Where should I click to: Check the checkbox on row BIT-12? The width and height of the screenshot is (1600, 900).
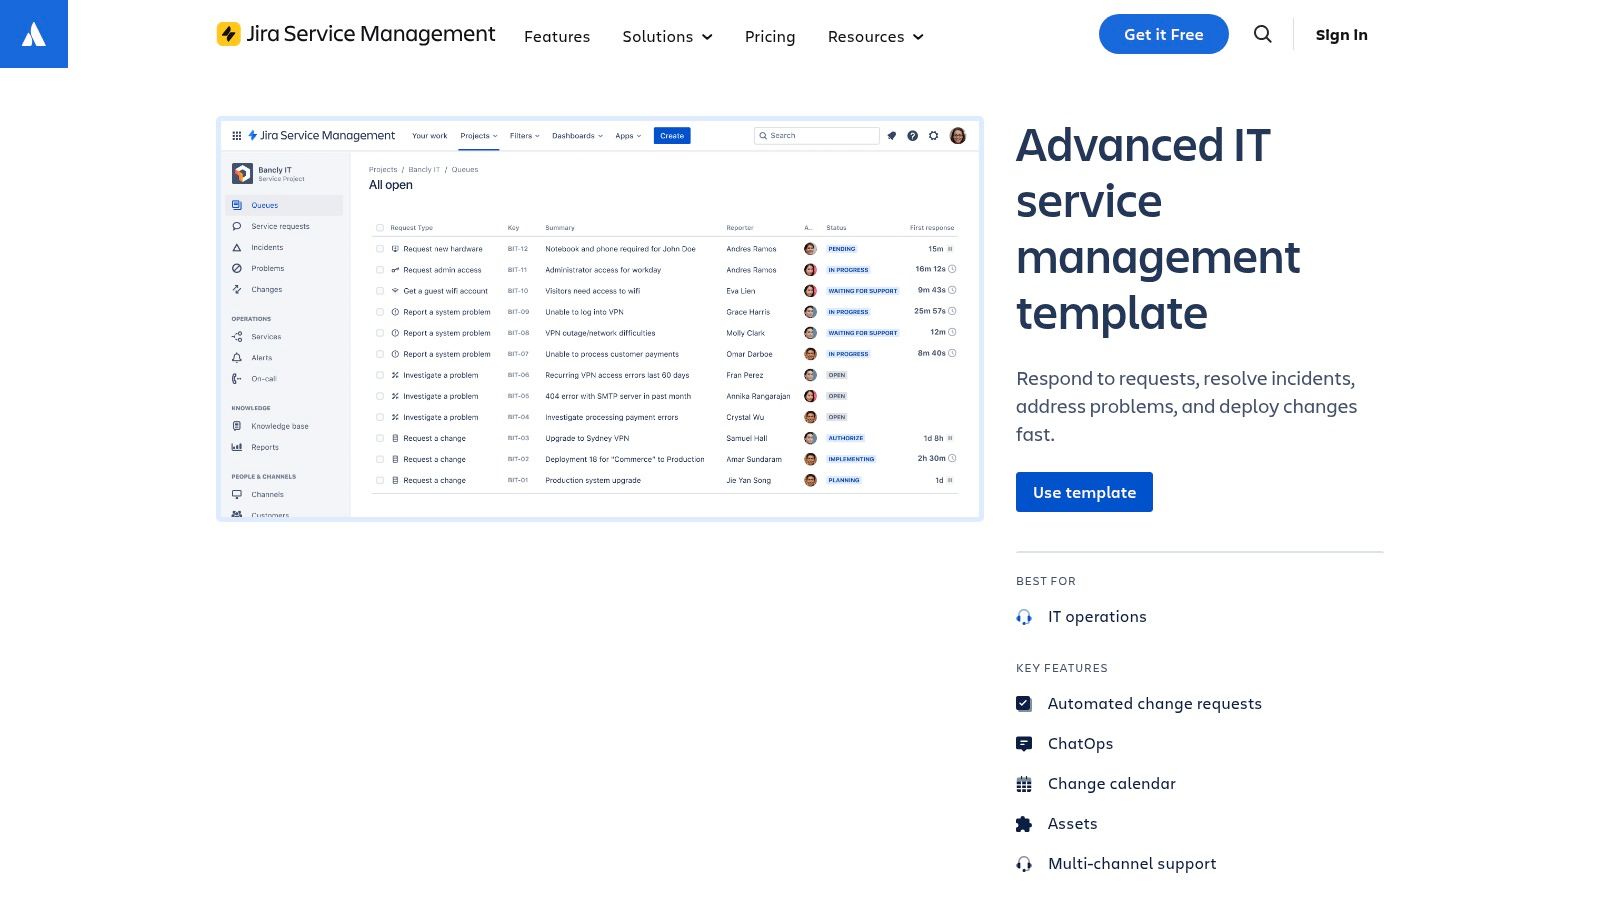point(379,248)
